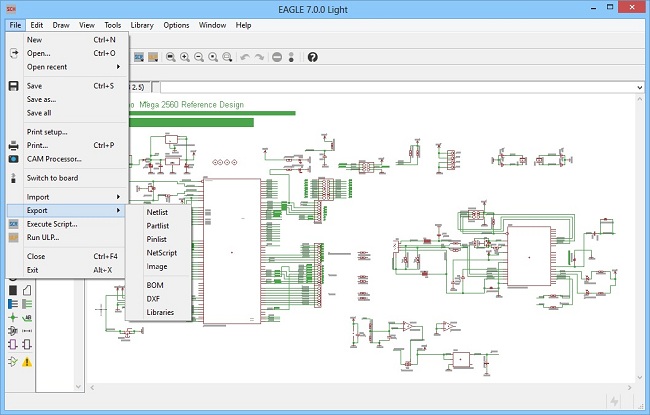
Task: Undo the last action
Action: [x=245, y=57]
